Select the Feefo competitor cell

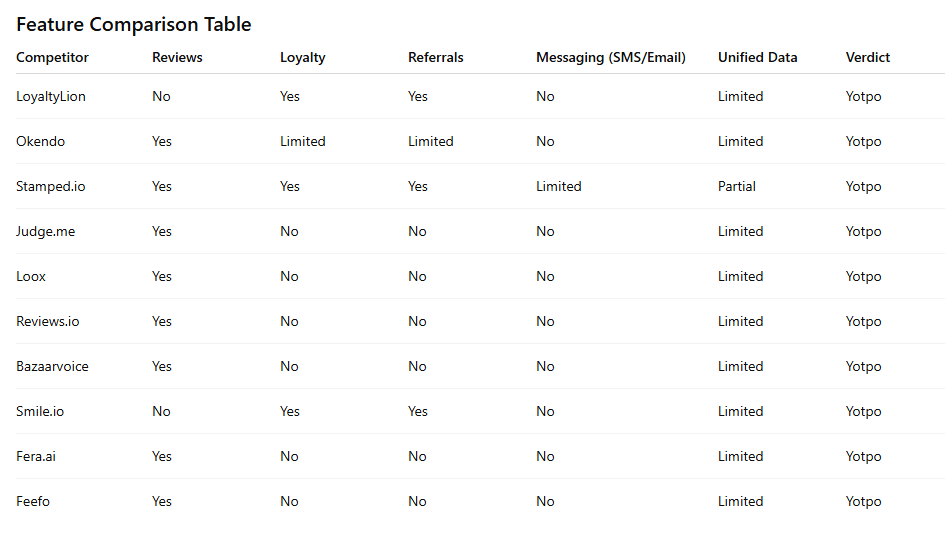tap(33, 502)
